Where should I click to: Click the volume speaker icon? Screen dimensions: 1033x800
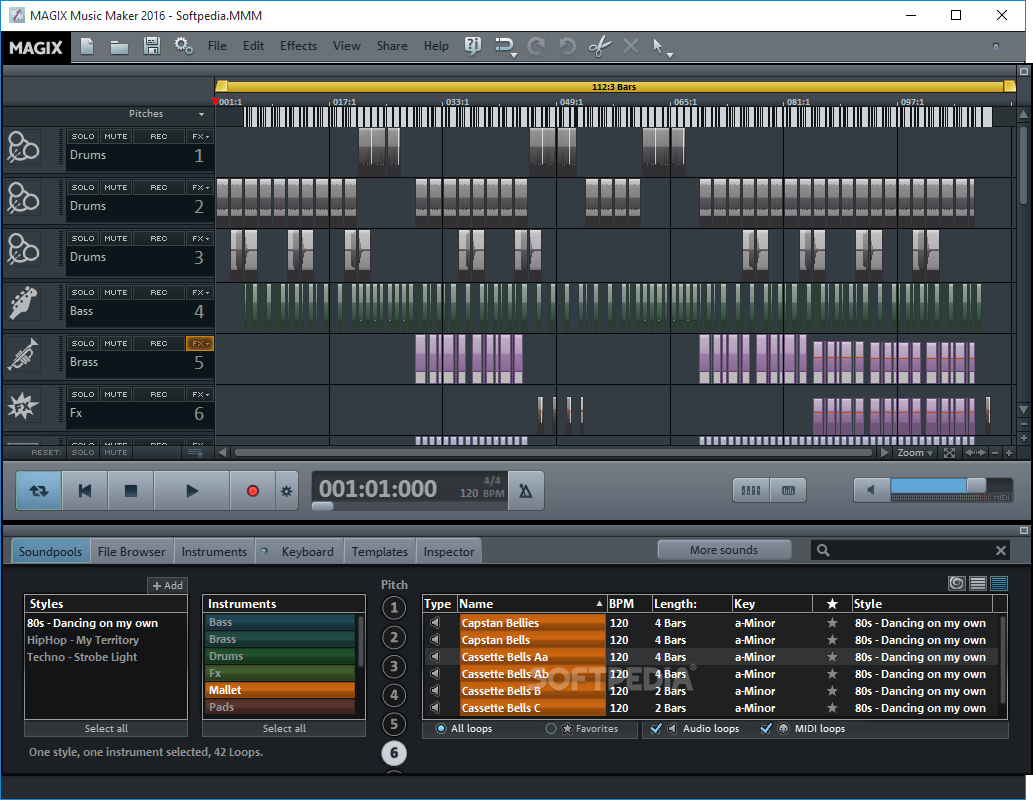[x=871, y=490]
